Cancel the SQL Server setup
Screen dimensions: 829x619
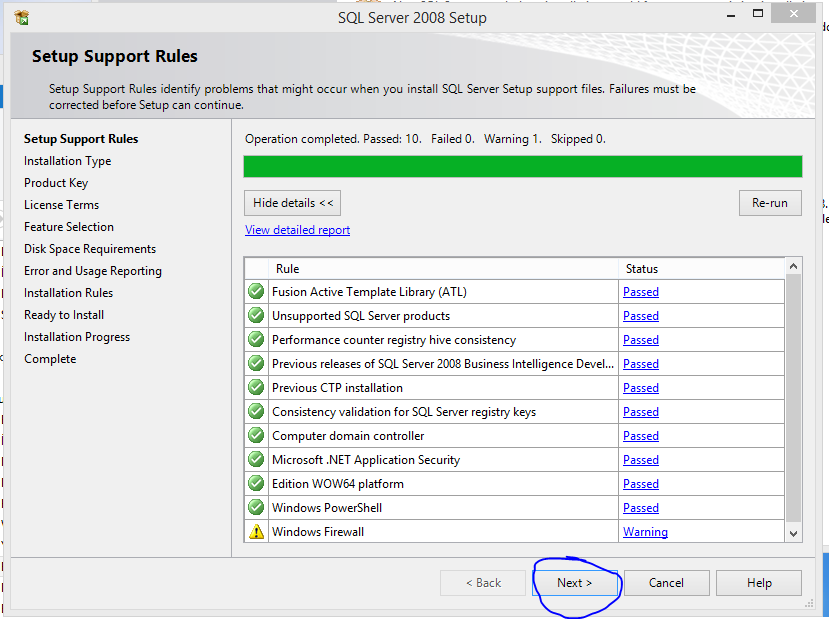(666, 583)
